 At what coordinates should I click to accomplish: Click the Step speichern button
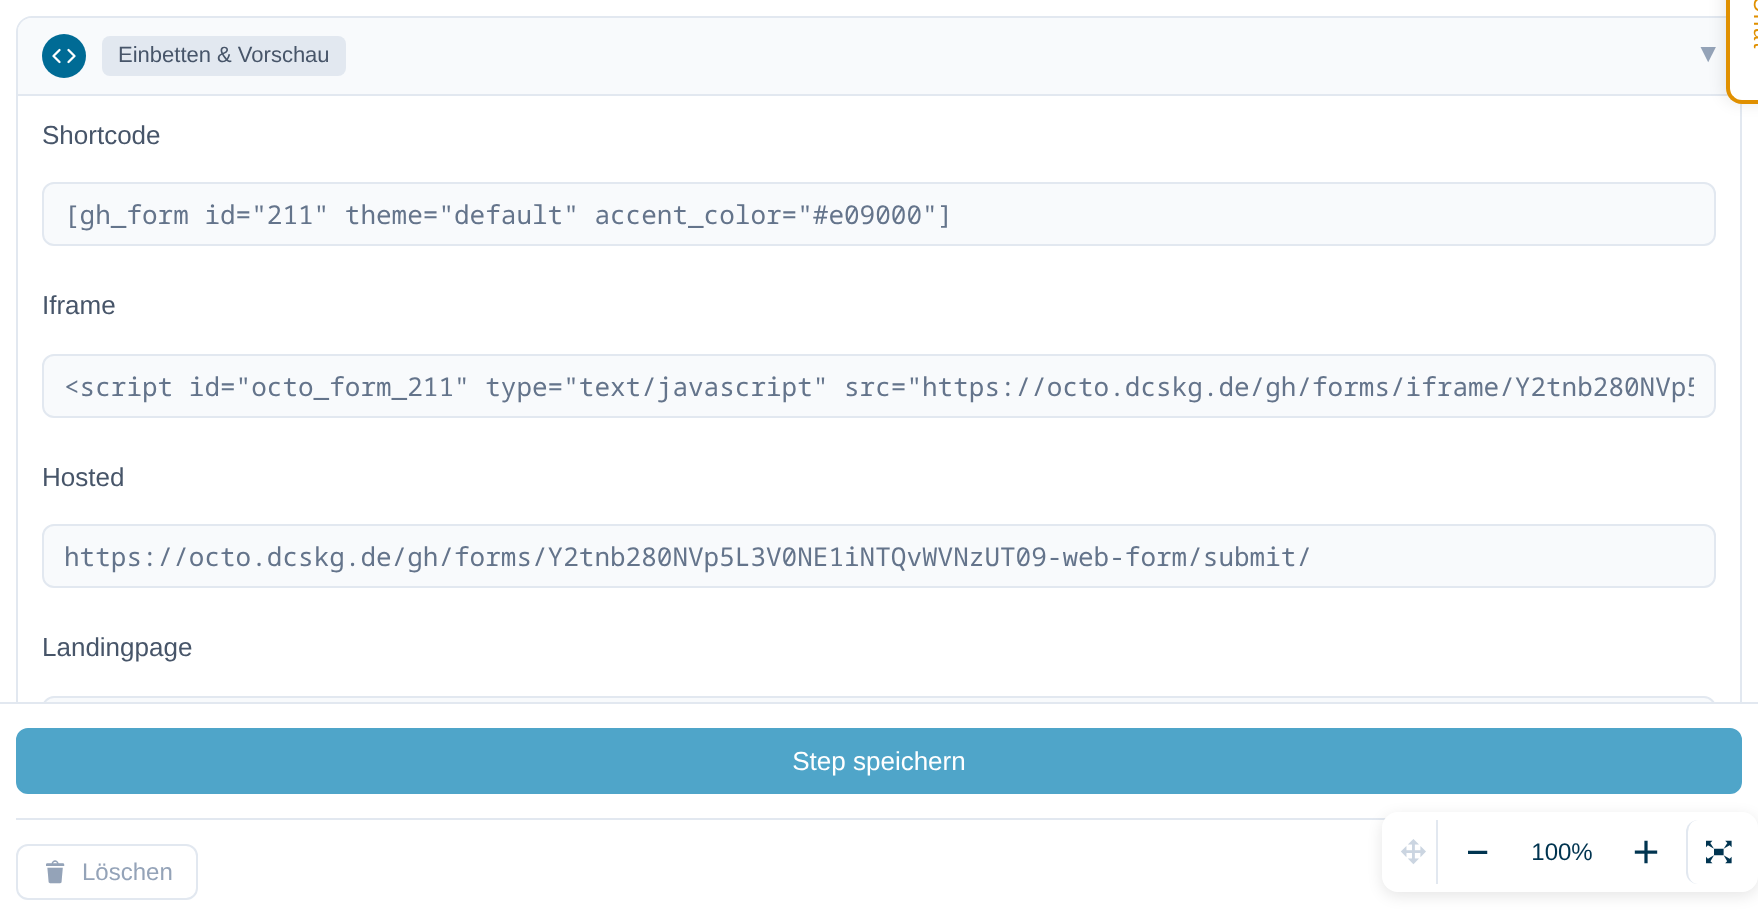[879, 761]
